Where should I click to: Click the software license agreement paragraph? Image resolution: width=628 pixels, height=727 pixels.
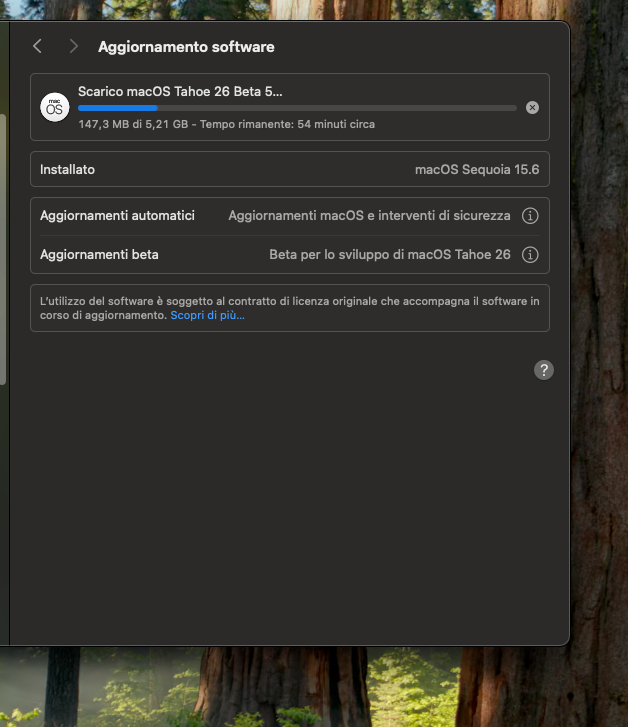click(x=289, y=308)
